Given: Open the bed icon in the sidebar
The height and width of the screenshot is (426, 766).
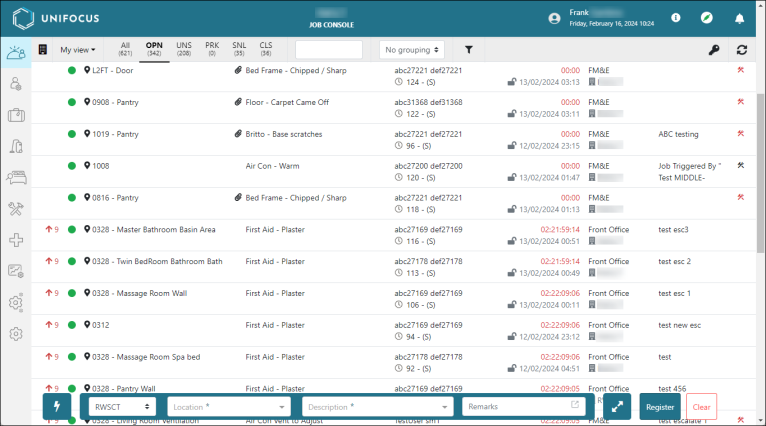Looking at the screenshot, I should pyautogui.click(x=15, y=178).
